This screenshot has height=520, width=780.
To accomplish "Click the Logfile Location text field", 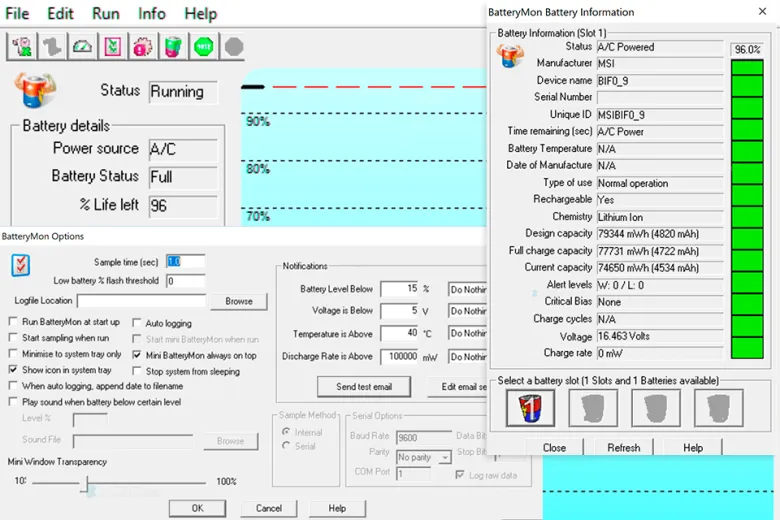I will (x=141, y=301).
